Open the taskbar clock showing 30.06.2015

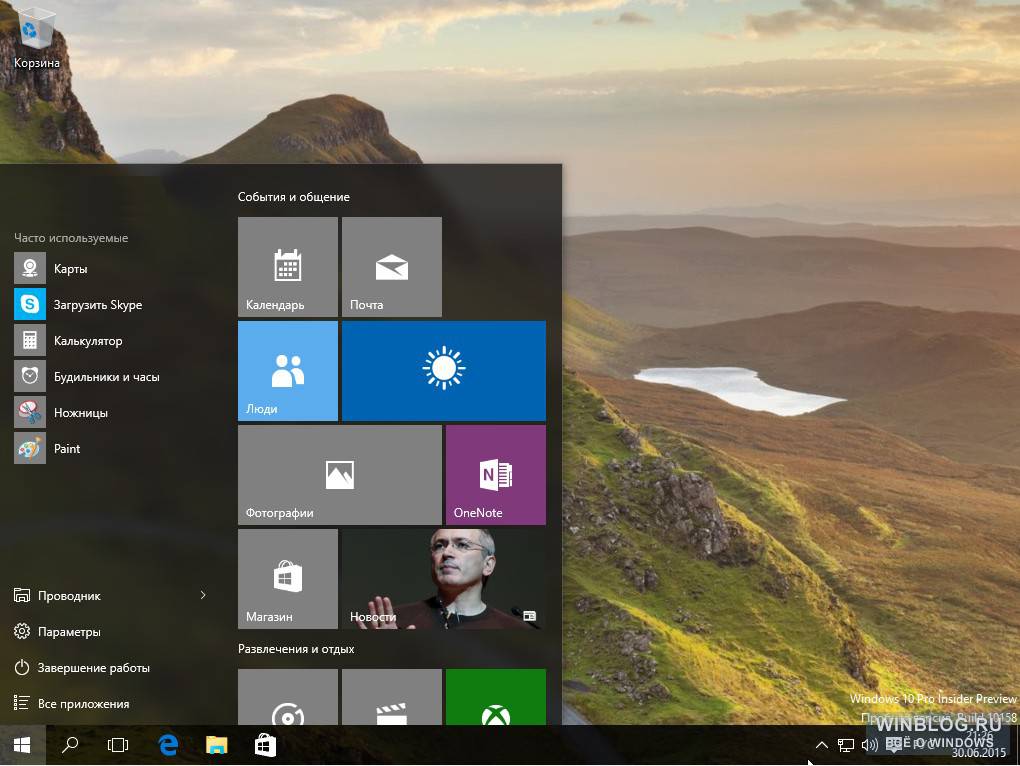click(x=979, y=745)
